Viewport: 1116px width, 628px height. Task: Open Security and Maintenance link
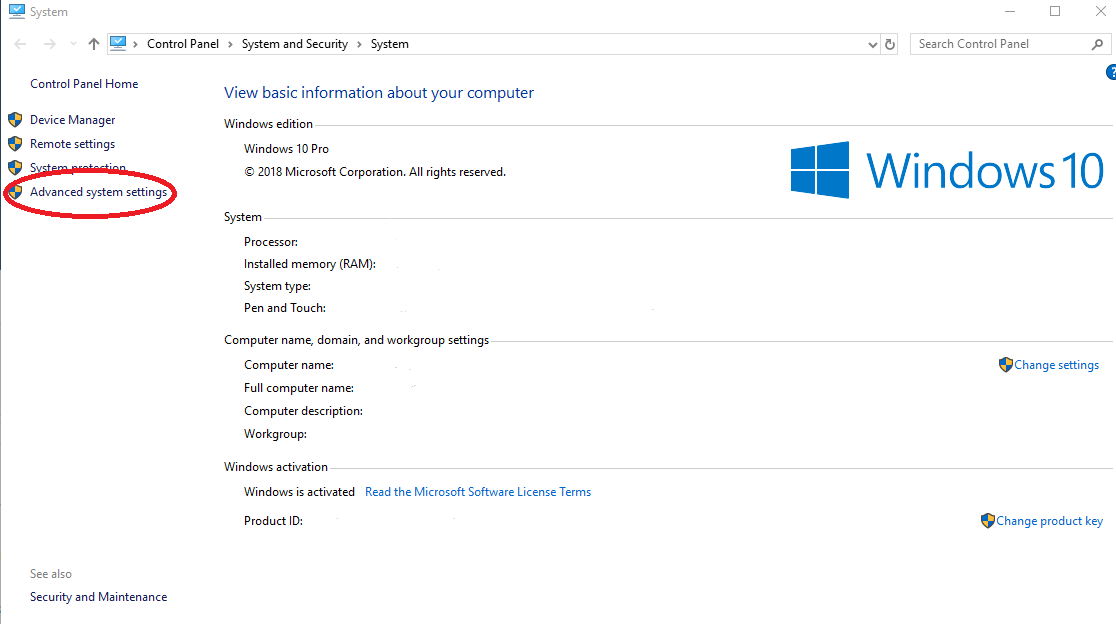tap(98, 597)
